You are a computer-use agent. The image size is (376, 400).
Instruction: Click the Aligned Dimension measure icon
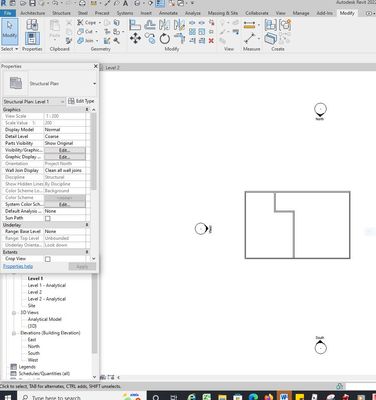pyautogui.click(x=249, y=25)
